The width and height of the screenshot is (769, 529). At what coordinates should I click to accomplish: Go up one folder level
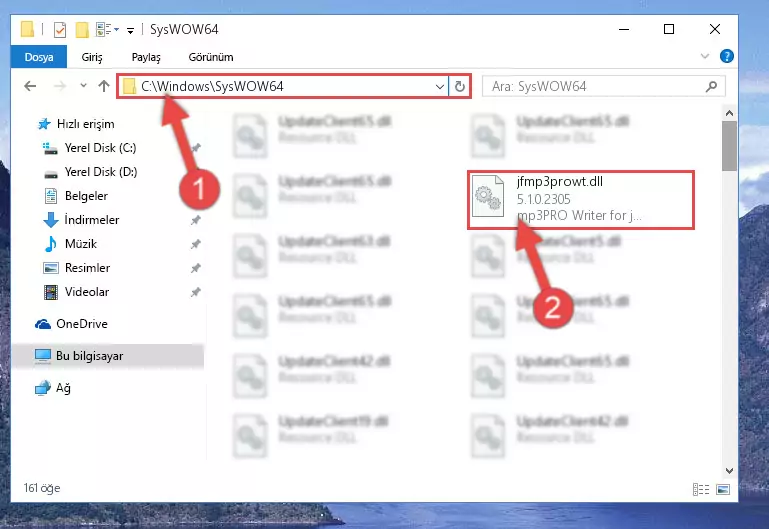tap(103, 86)
